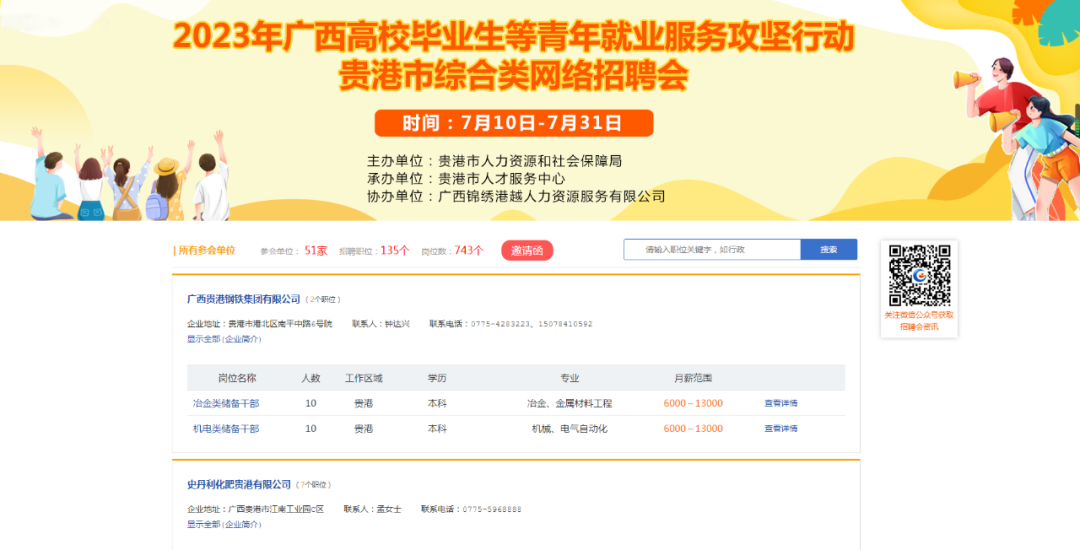Click the 邀请函 invitation button
This screenshot has width=1080, height=550.
527,251
